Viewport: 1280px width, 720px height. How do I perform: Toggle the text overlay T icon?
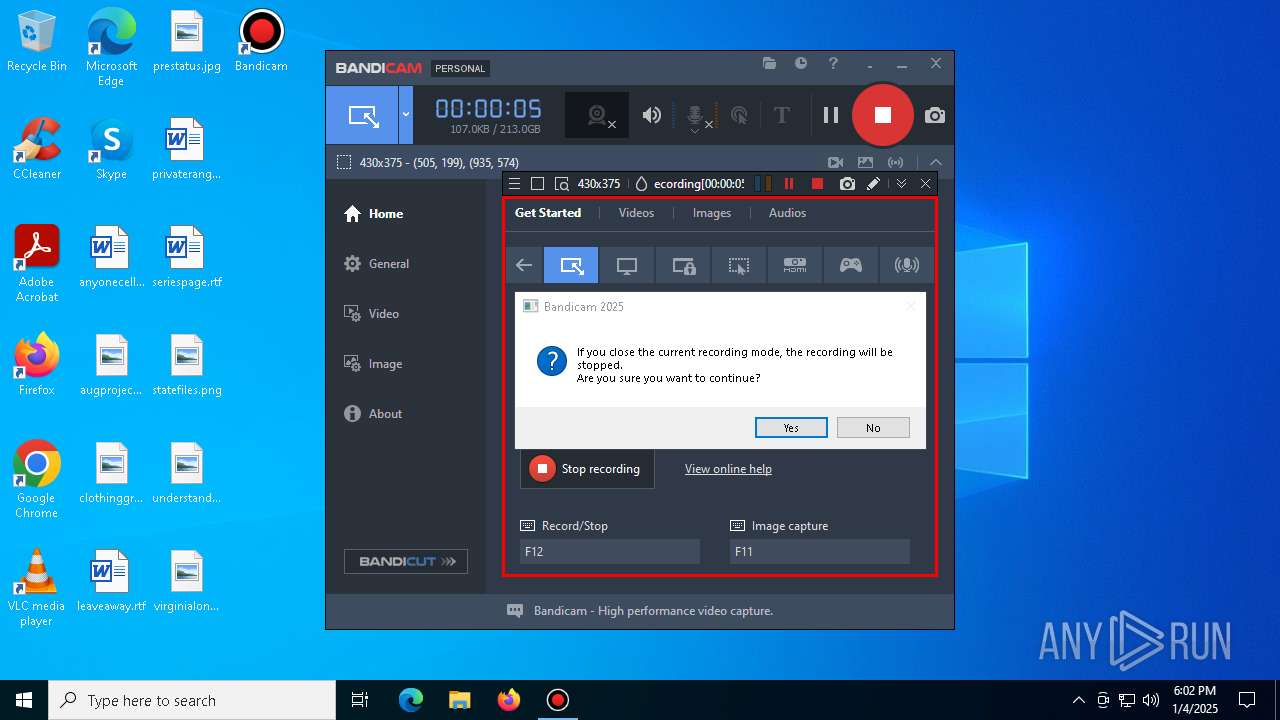(x=782, y=115)
